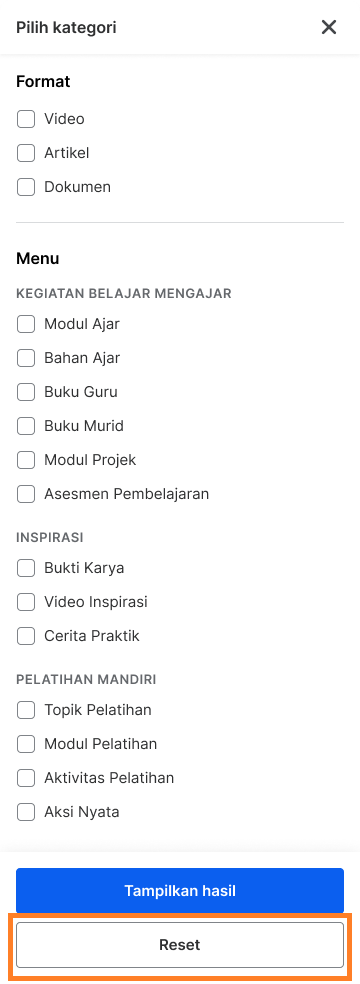Check the Aktivitas Pelatihan checkbox
360x984 pixels.
coord(26,778)
